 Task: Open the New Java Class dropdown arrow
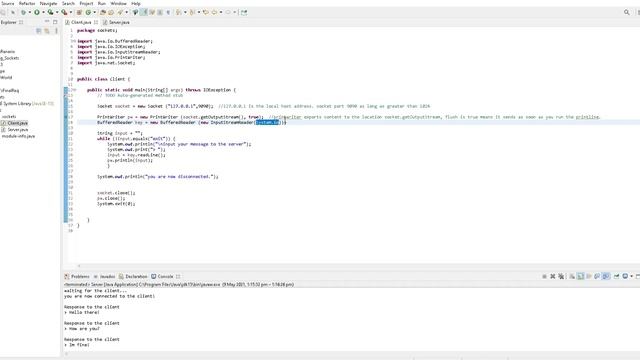tap(95, 12)
